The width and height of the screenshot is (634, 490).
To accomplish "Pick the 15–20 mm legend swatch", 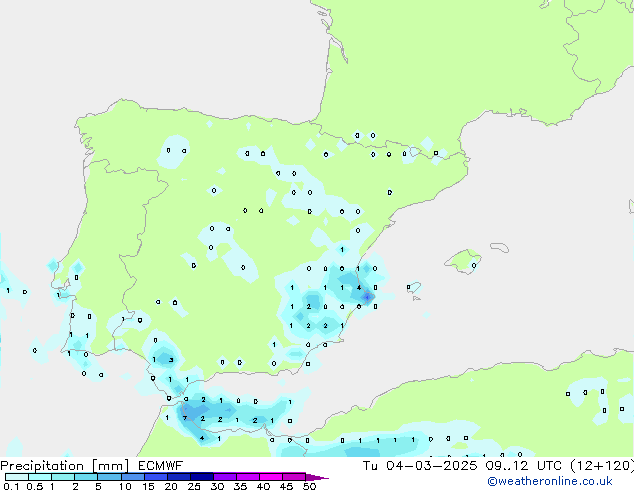I will coord(155,477).
